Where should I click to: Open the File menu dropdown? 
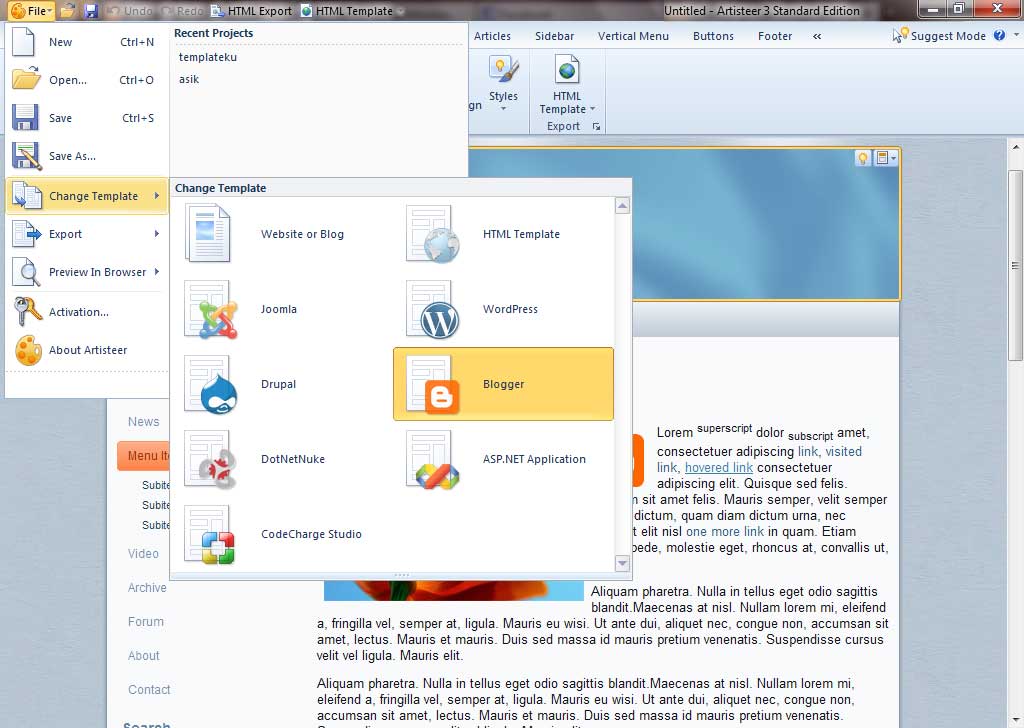(x=31, y=10)
